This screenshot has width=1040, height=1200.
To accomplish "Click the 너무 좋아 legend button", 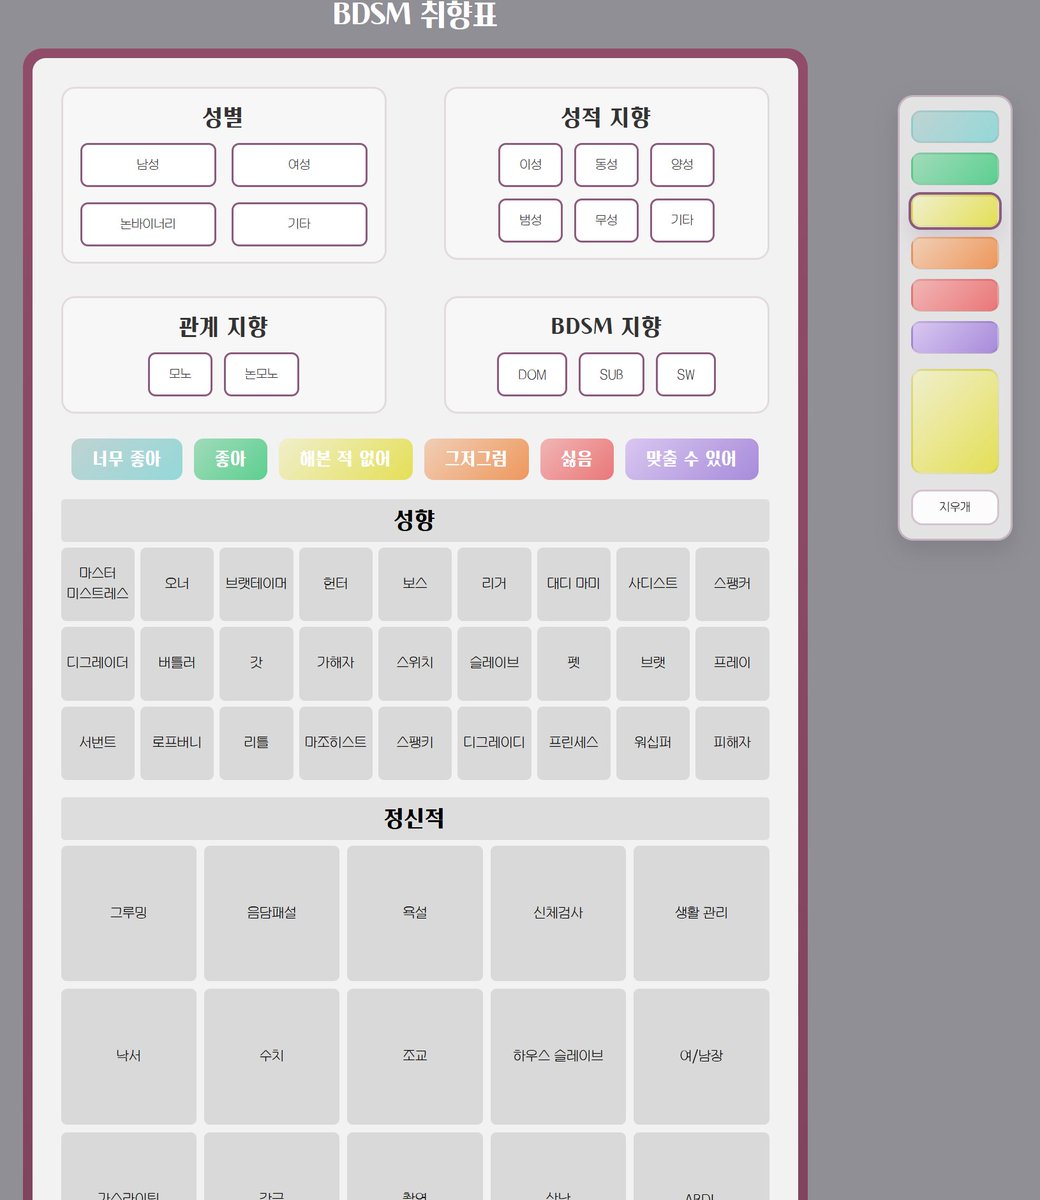I will [127, 459].
